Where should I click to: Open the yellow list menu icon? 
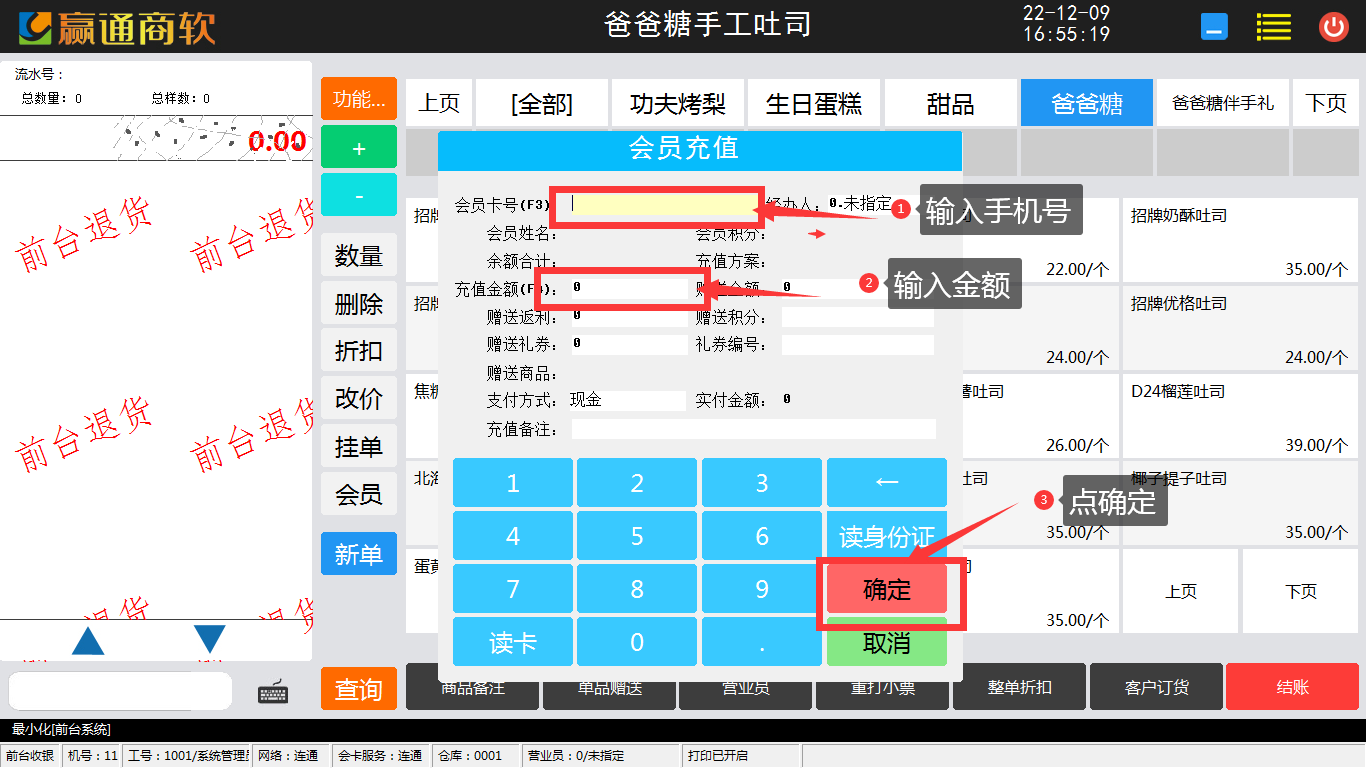coord(1274,27)
